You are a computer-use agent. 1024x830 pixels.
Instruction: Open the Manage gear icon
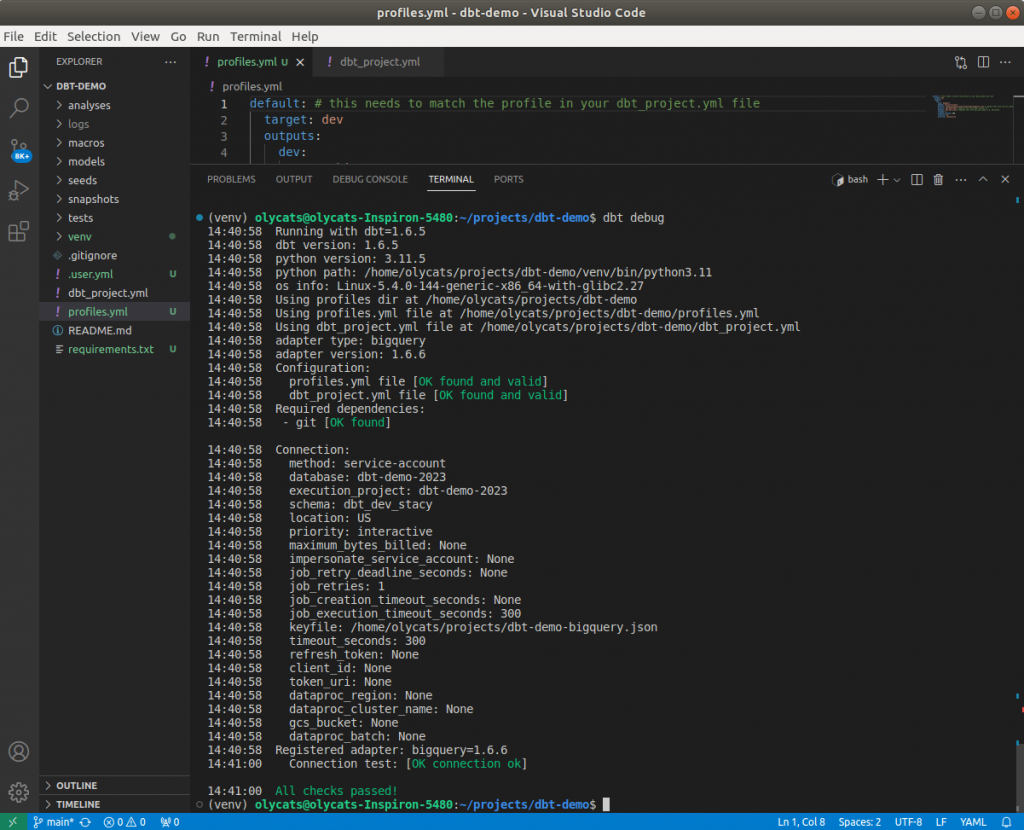click(x=18, y=792)
